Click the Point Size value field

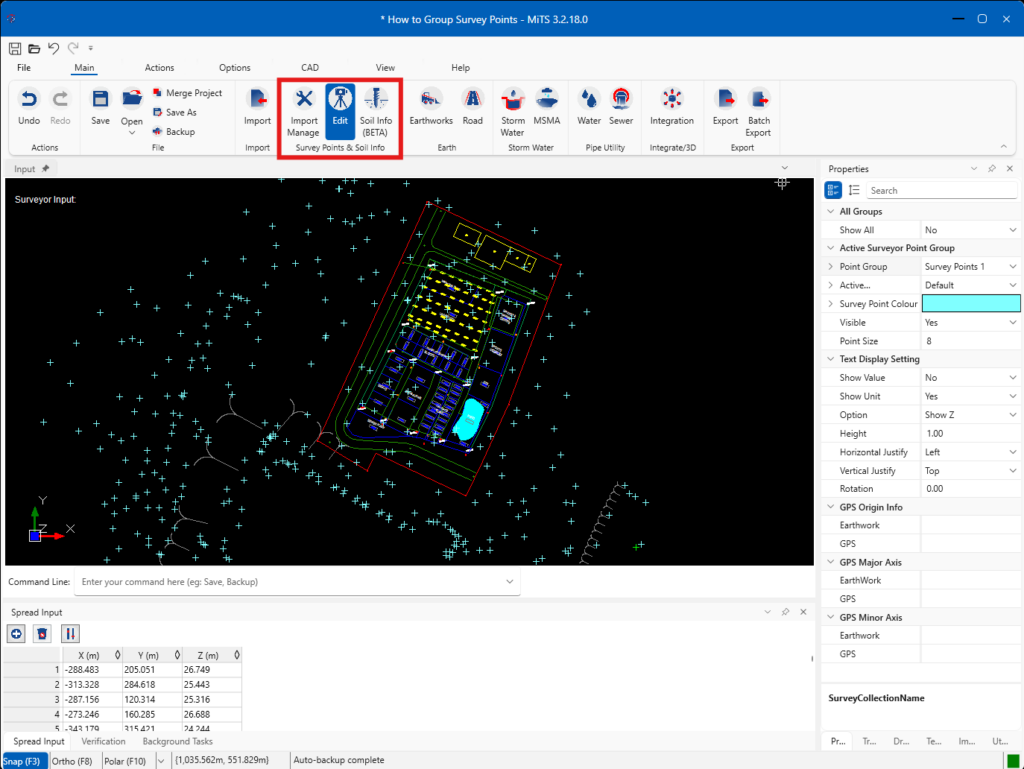[970, 341]
